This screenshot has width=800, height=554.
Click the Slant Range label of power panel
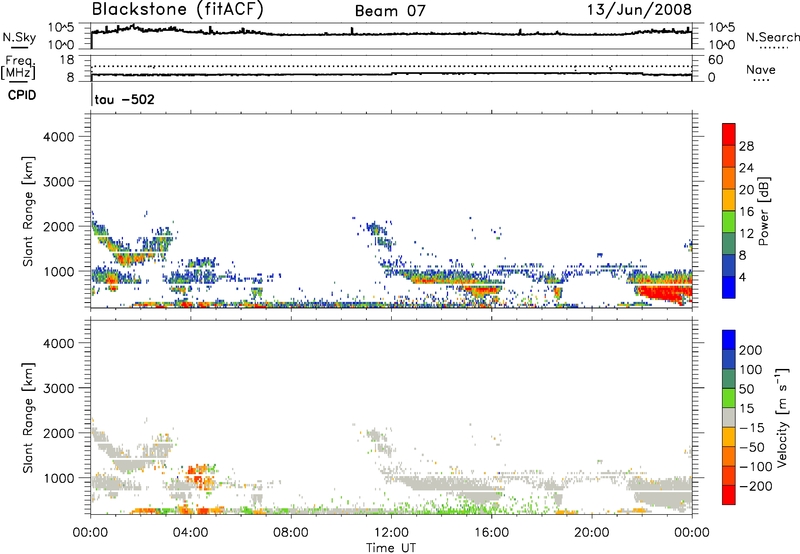pyautogui.click(x=28, y=211)
